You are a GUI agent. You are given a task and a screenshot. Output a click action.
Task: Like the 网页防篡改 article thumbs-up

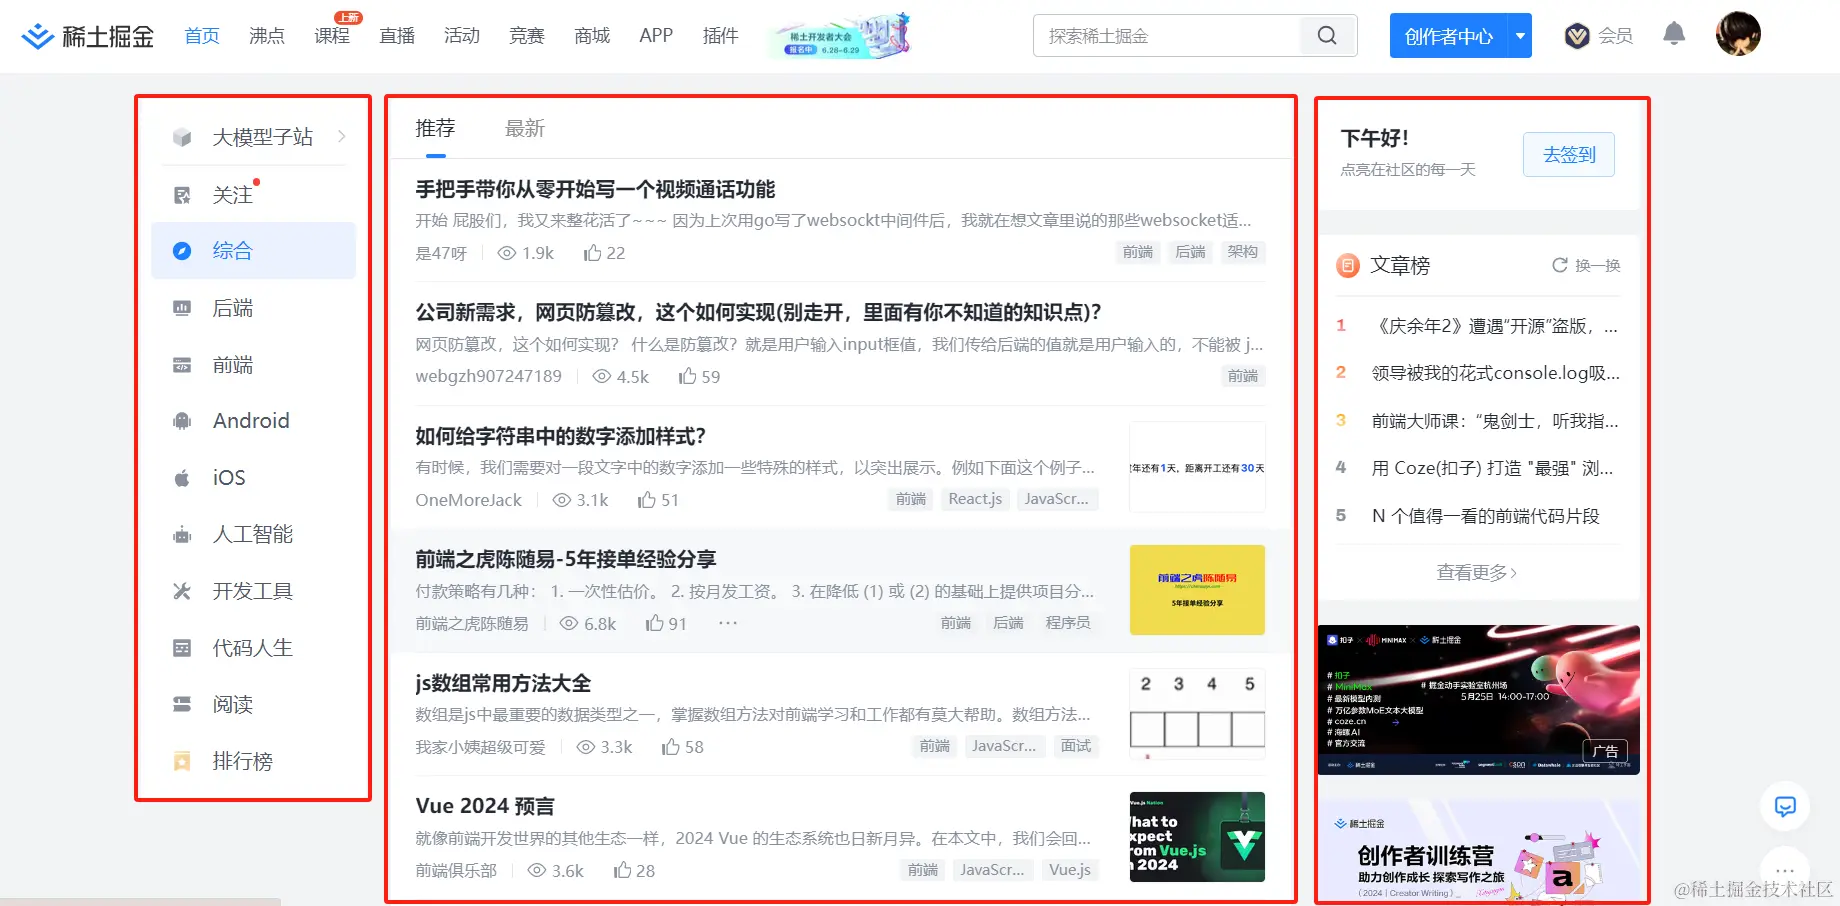point(687,376)
